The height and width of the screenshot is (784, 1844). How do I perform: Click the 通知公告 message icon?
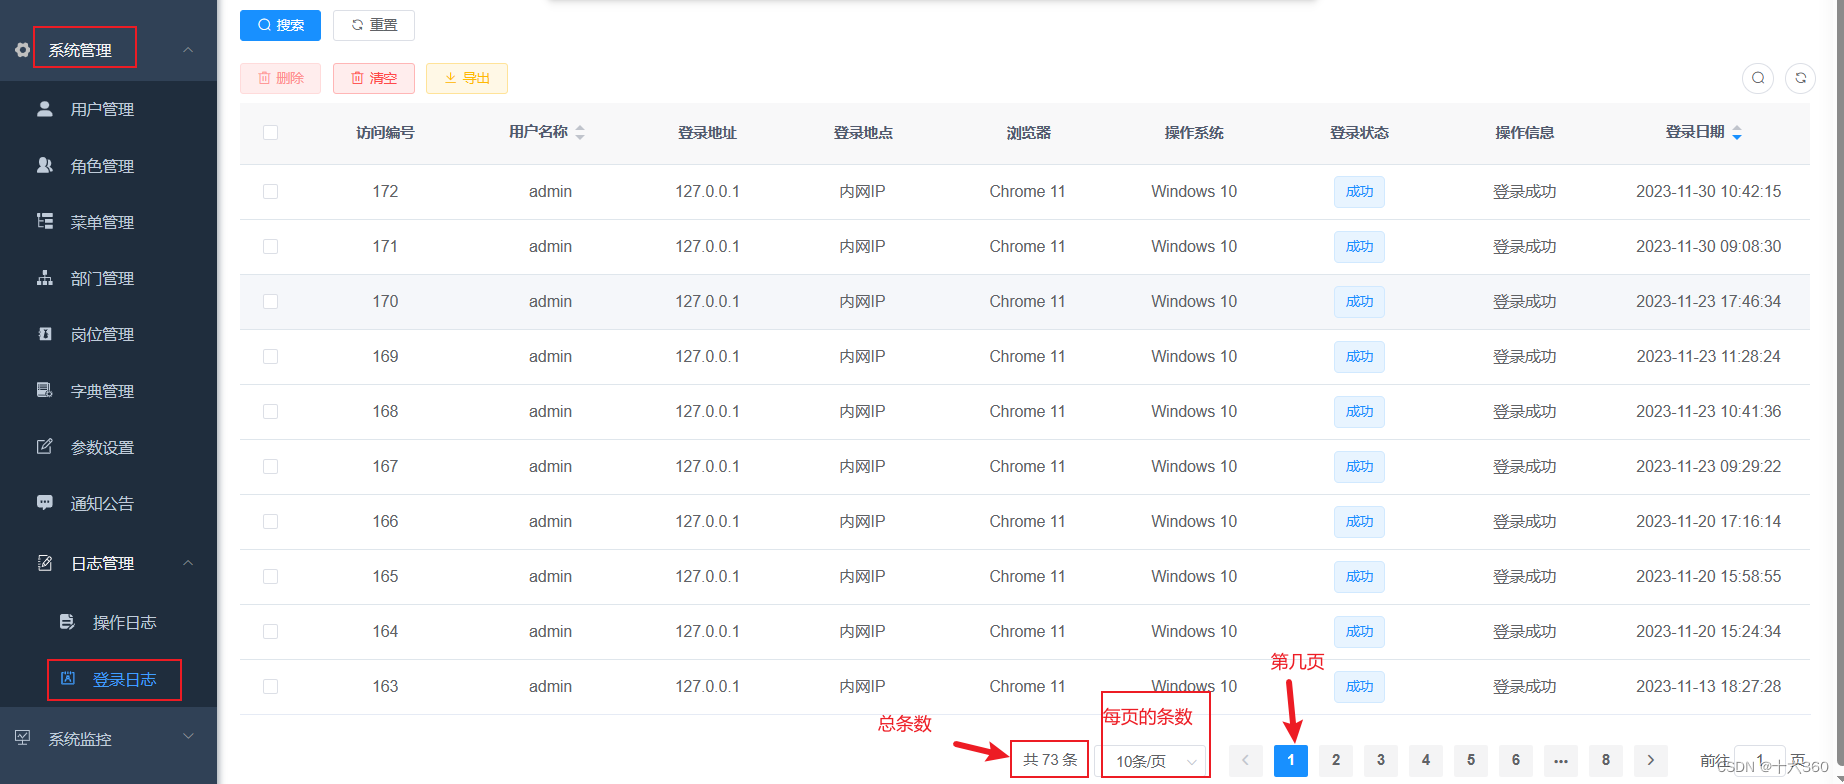[x=45, y=502]
